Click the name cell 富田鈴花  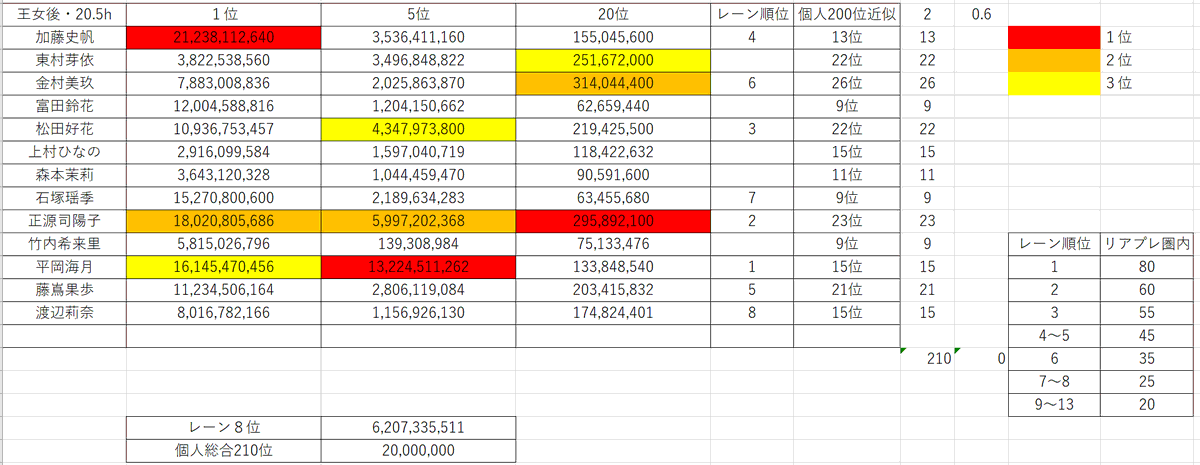click(65, 106)
